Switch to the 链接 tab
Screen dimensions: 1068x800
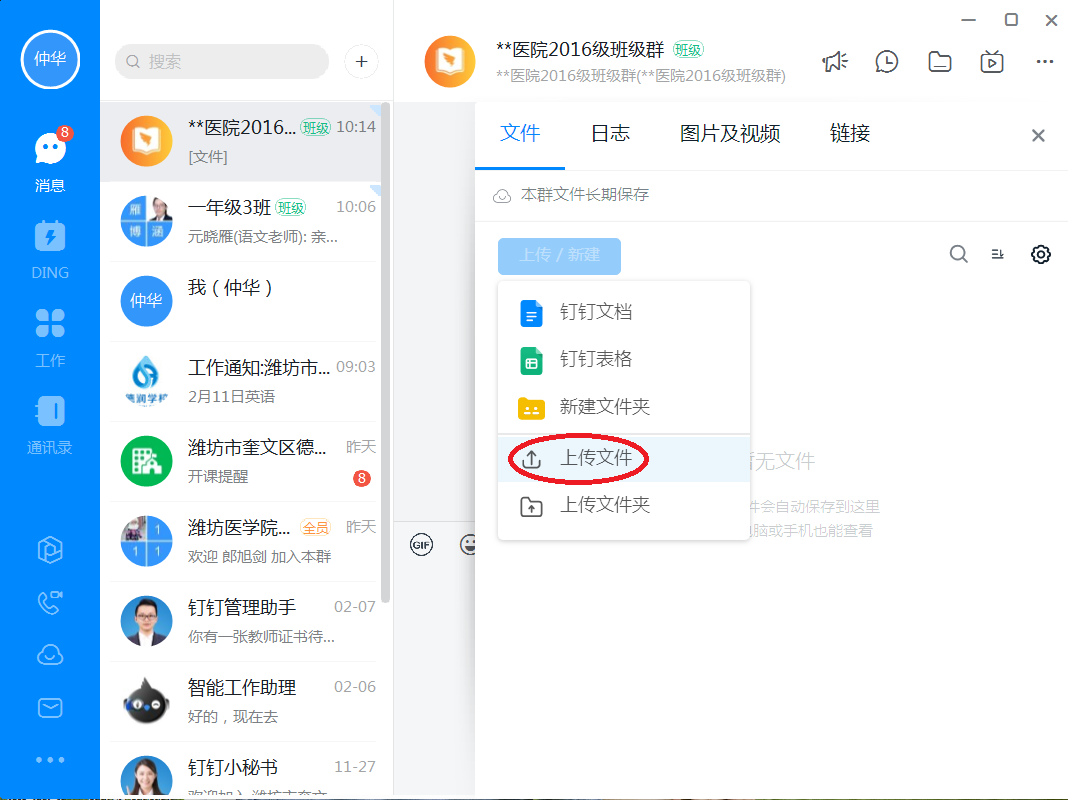(x=849, y=133)
